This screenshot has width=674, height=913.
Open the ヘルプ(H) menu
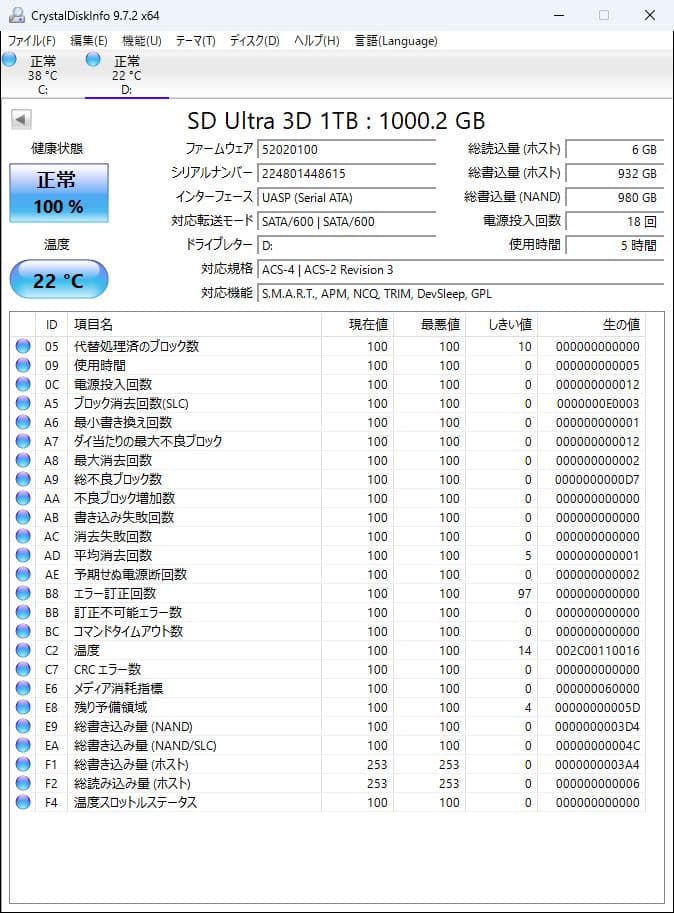point(317,41)
